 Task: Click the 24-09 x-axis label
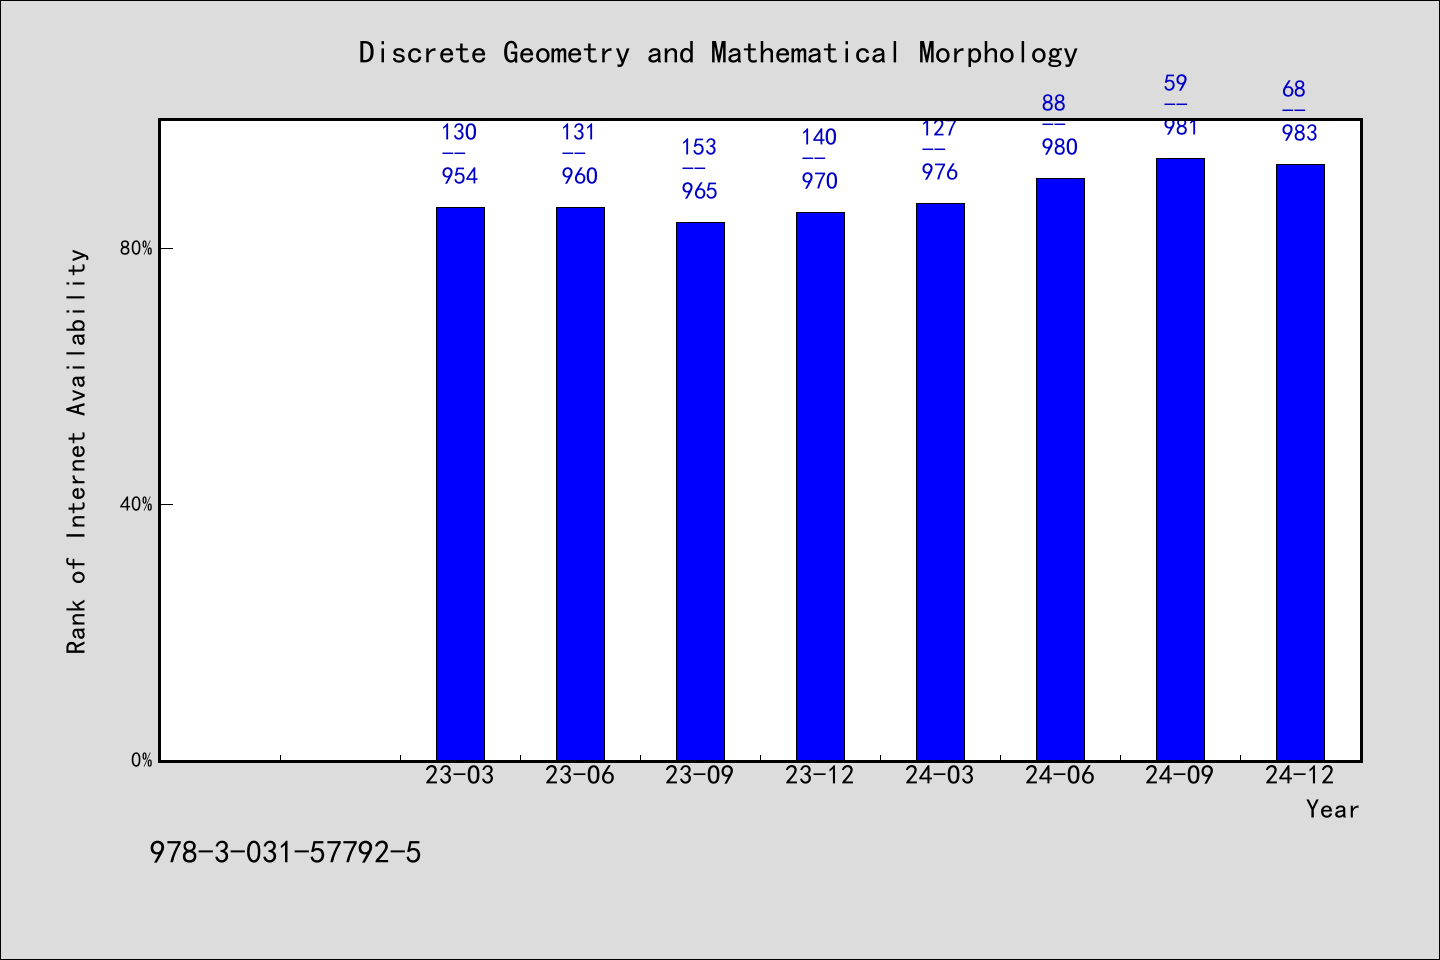pyautogui.click(x=1180, y=775)
